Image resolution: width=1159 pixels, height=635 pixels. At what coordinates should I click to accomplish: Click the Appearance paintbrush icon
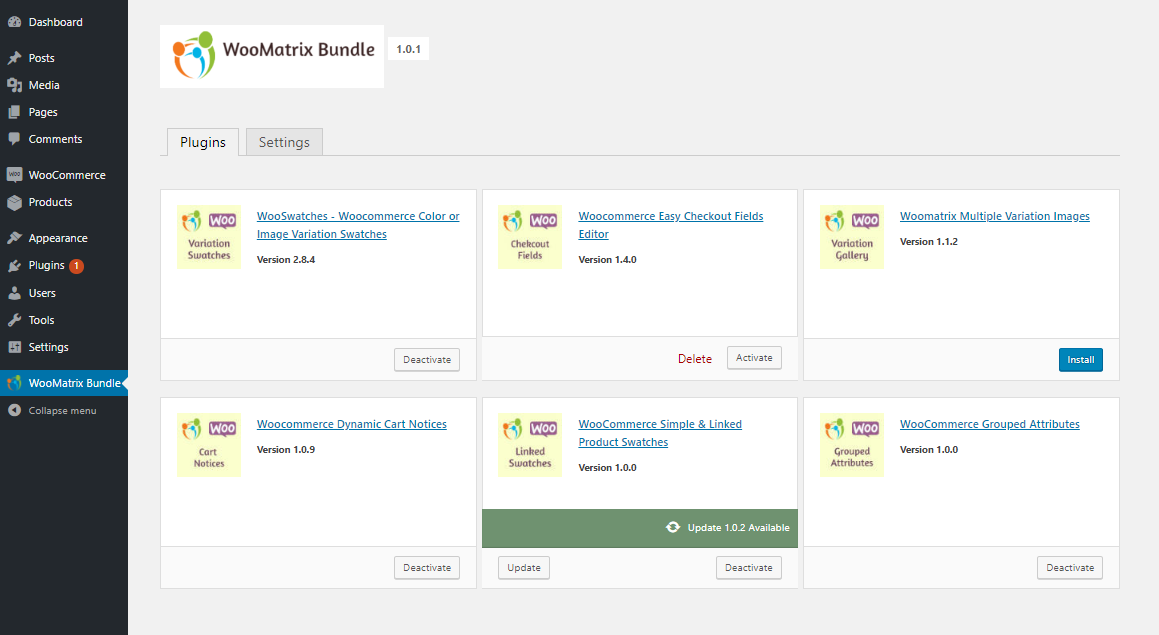pyautogui.click(x=14, y=238)
